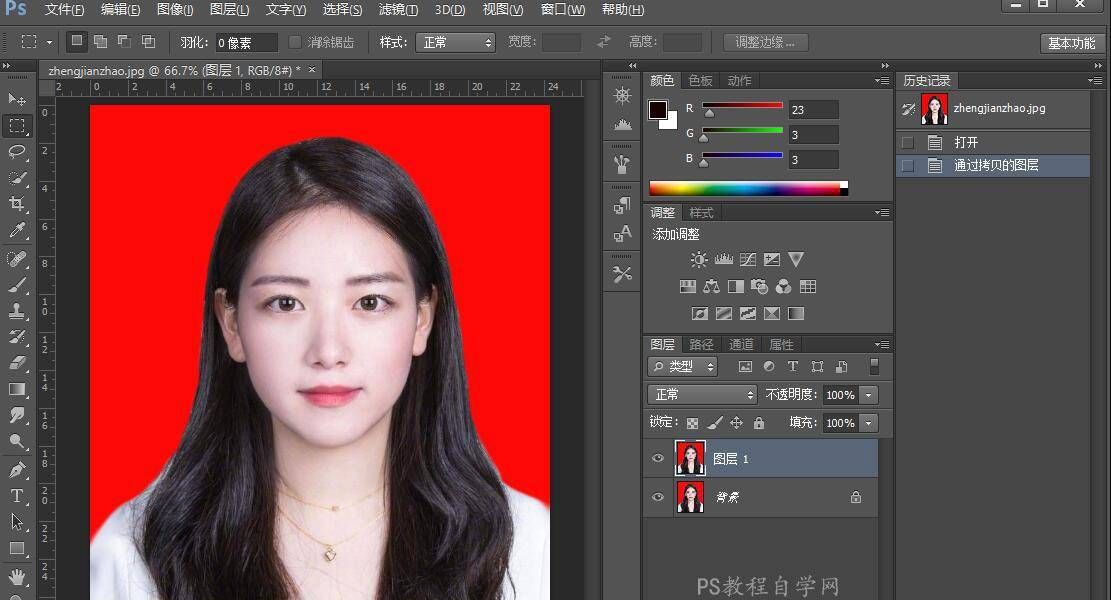Open the layer type filter dropdown
The width and height of the screenshot is (1111, 600).
[682, 366]
